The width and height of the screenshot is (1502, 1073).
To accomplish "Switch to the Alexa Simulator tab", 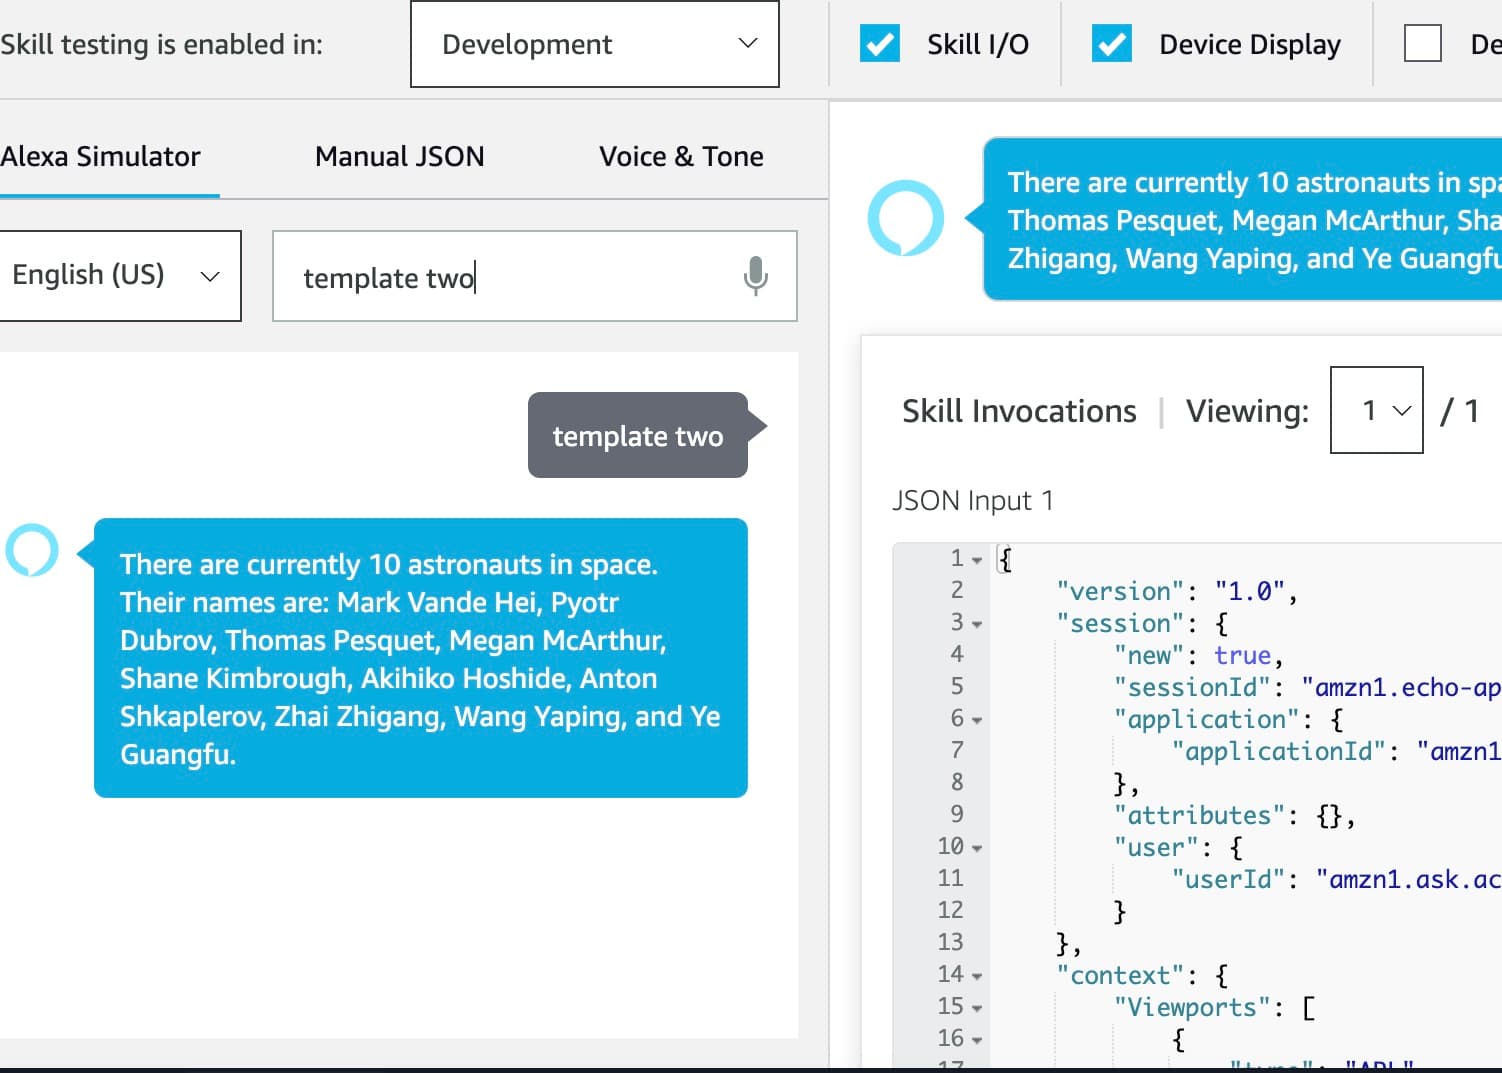I will 101,157.
